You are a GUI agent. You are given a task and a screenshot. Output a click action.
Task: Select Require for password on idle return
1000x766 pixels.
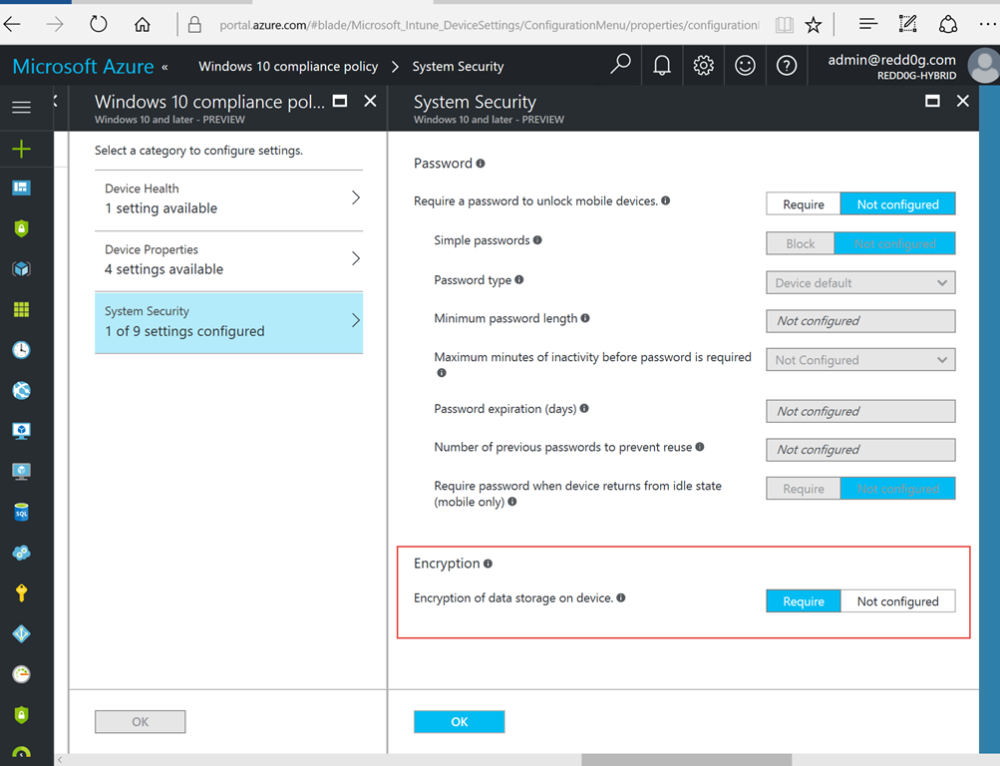click(x=804, y=489)
